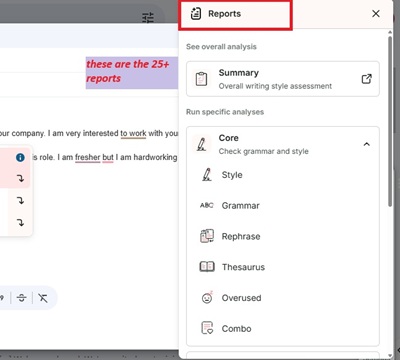
Task: Click the Summary clipboard icon
Action: click(x=201, y=79)
